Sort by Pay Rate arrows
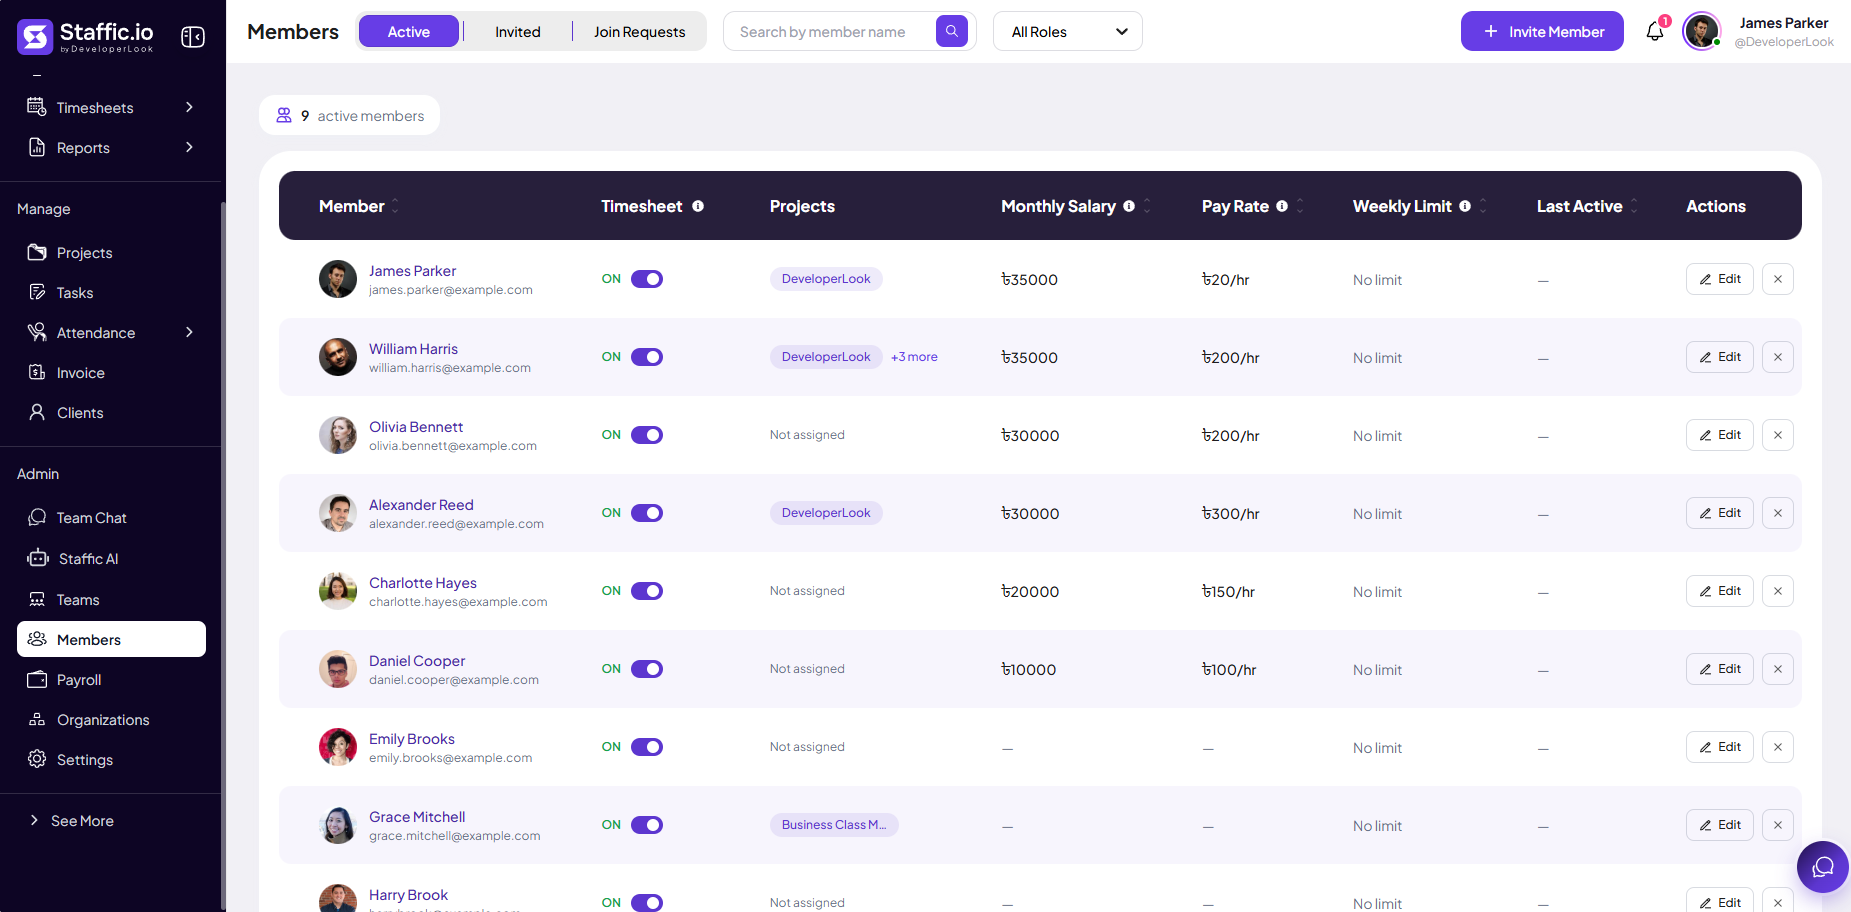This screenshot has width=1851, height=912. [1300, 206]
